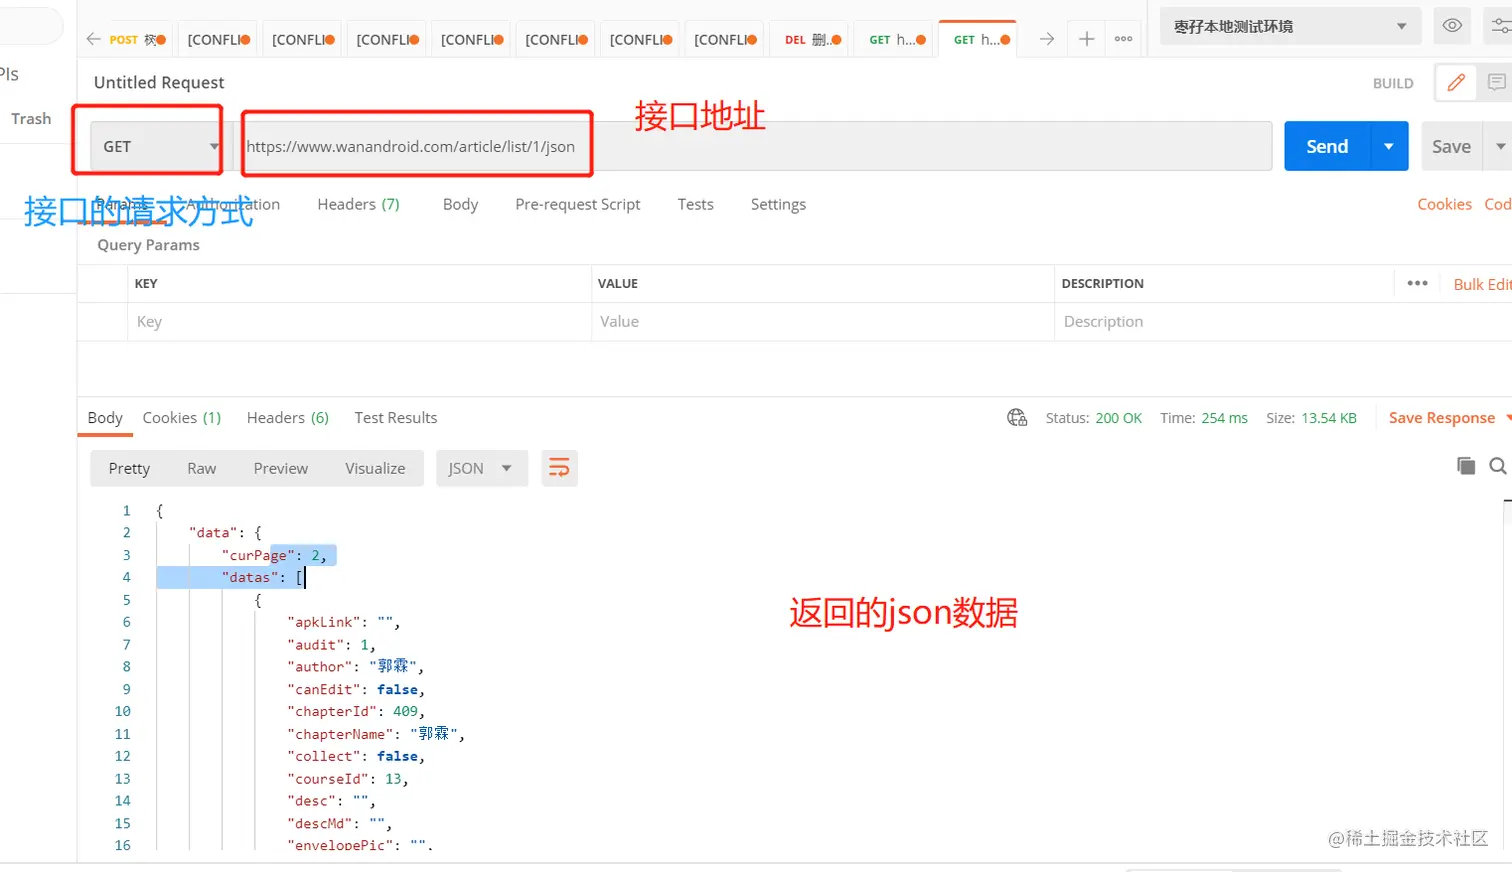This screenshot has height=872, width=1512.
Task: Click the globe network information icon
Action: [1017, 417]
